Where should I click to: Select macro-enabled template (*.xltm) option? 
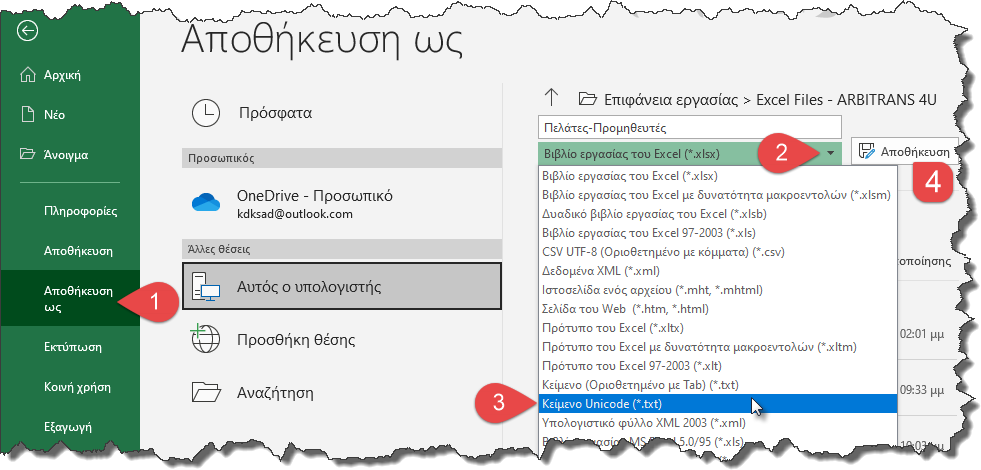click(x=718, y=346)
